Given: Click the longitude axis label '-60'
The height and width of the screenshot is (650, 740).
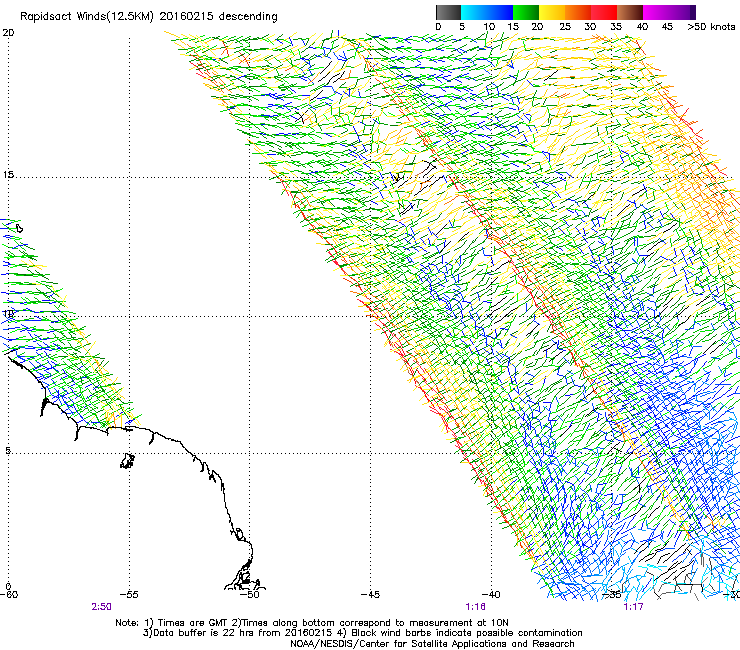Looking at the screenshot, I should click(x=9, y=595).
